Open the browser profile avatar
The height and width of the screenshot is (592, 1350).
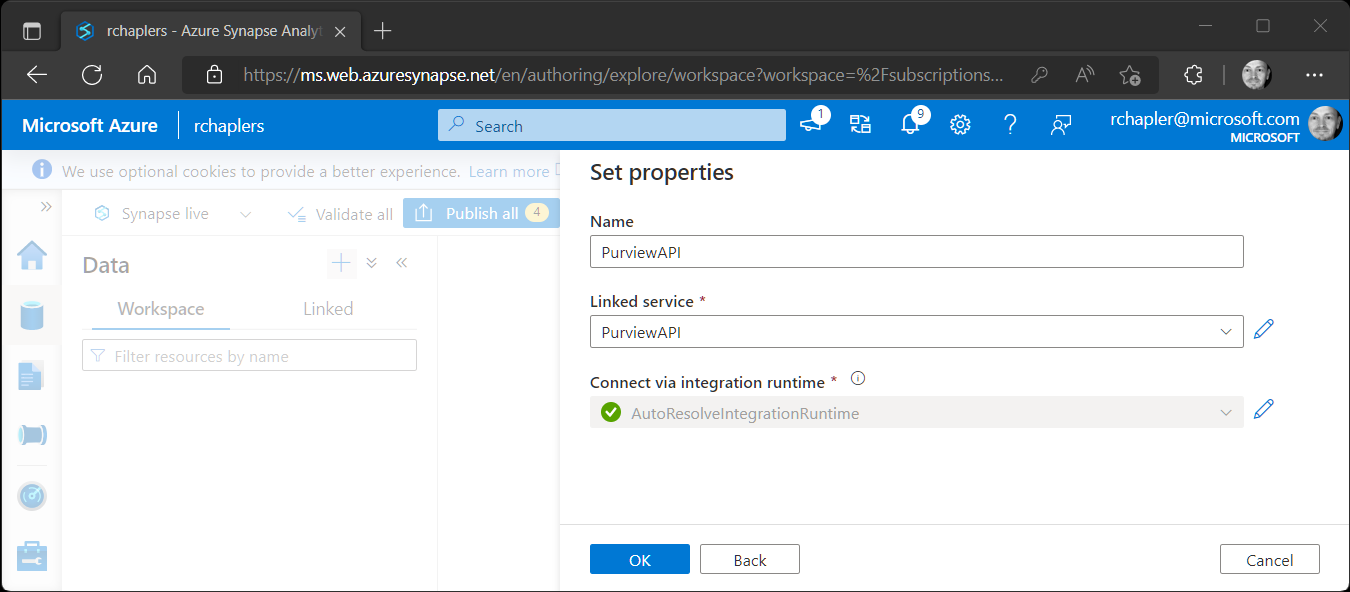click(1256, 75)
